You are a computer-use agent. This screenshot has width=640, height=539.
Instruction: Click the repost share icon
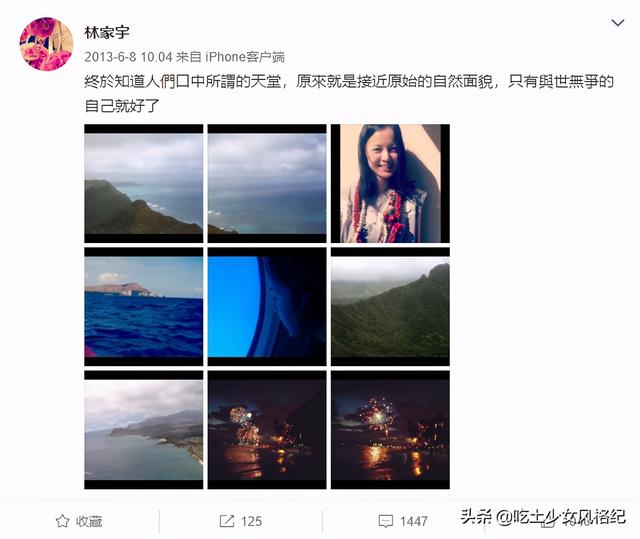coord(227,521)
